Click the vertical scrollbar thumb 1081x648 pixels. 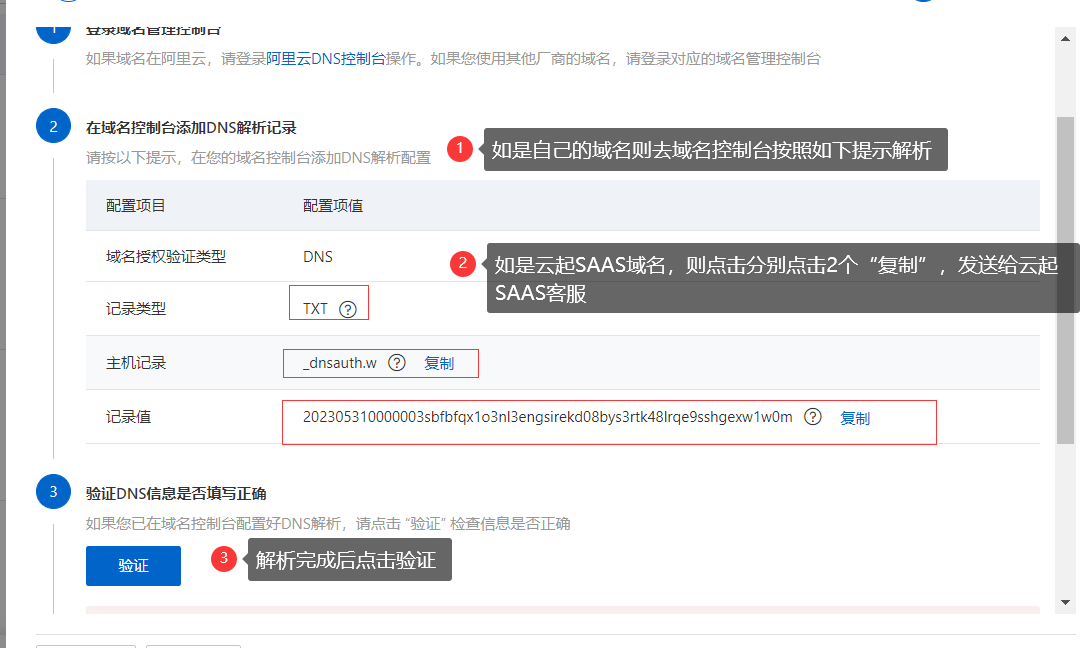(1066, 280)
